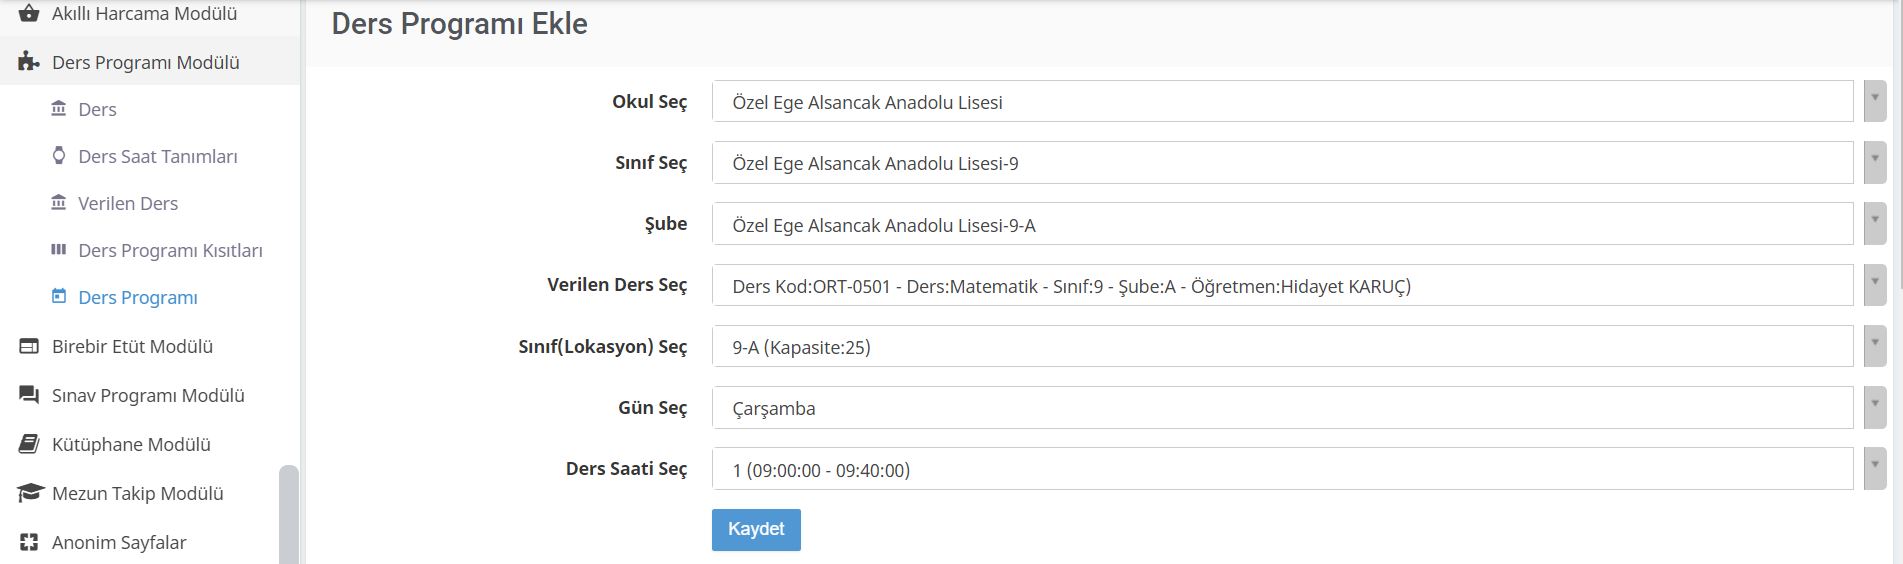
Task: Expand the Sınıf Seç dropdown arrow
Action: click(x=1875, y=162)
